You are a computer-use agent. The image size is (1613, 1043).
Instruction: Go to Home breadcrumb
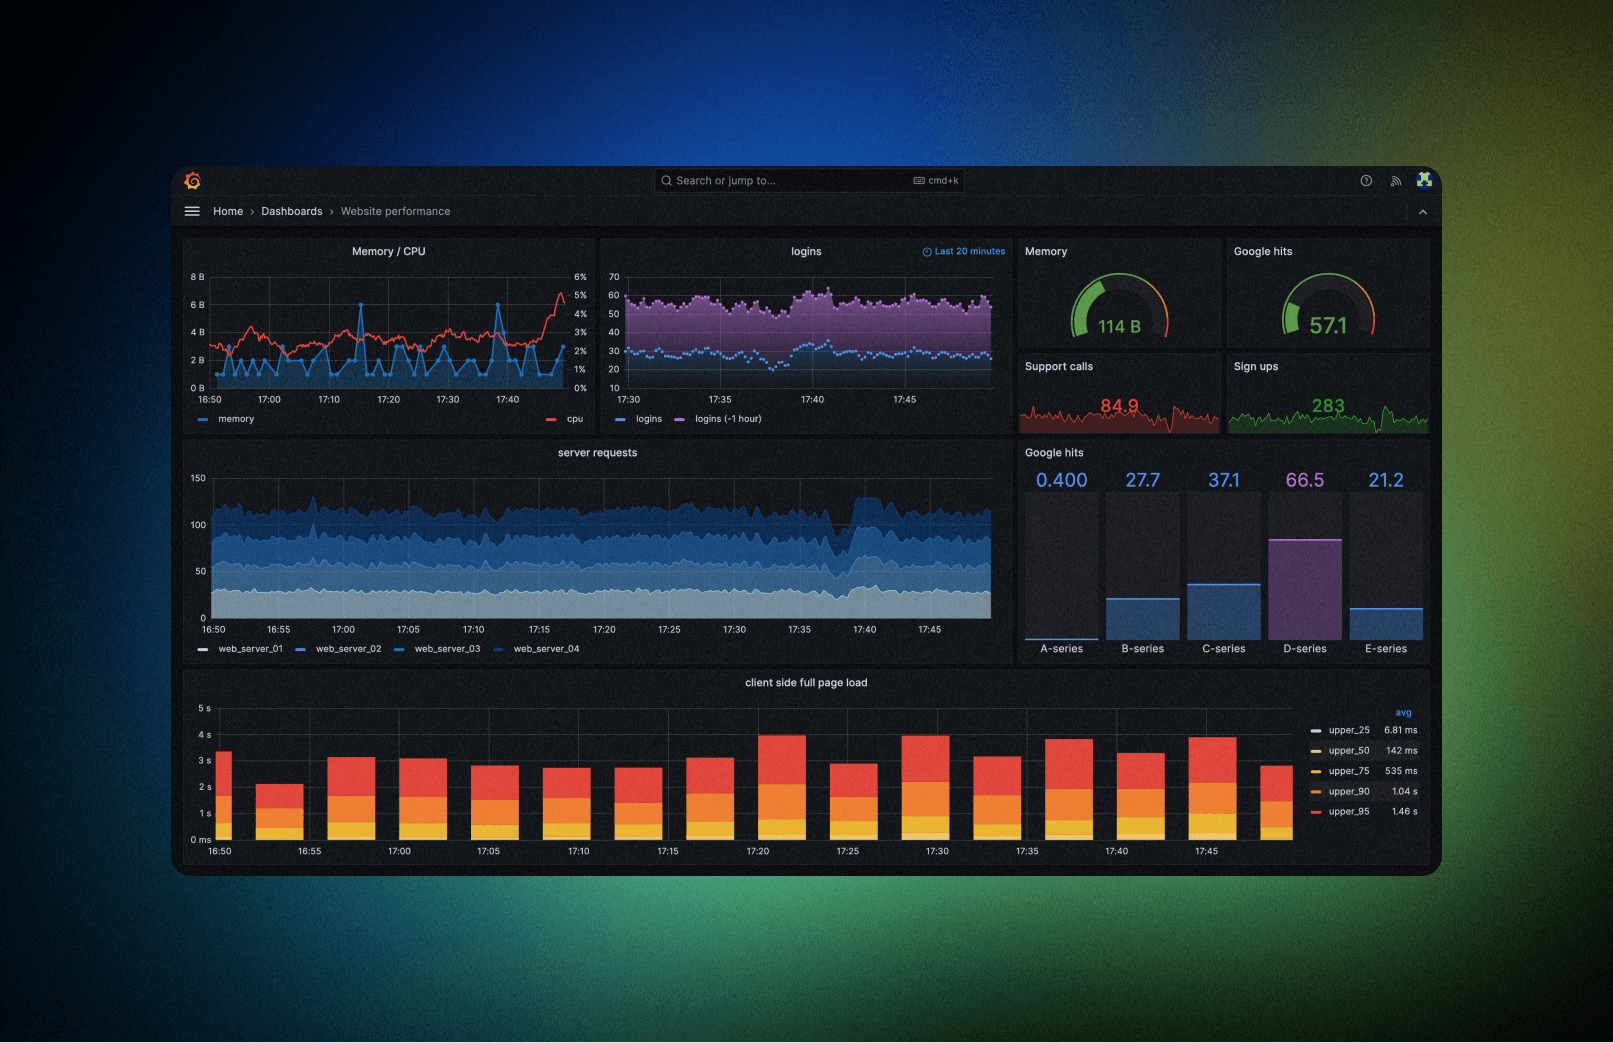pyautogui.click(x=228, y=211)
